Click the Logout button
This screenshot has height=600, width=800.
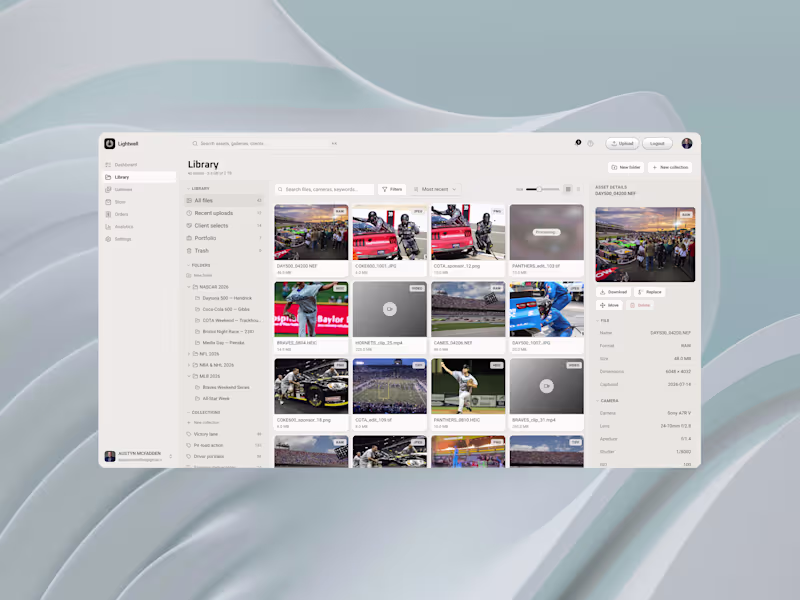click(x=657, y=143)
